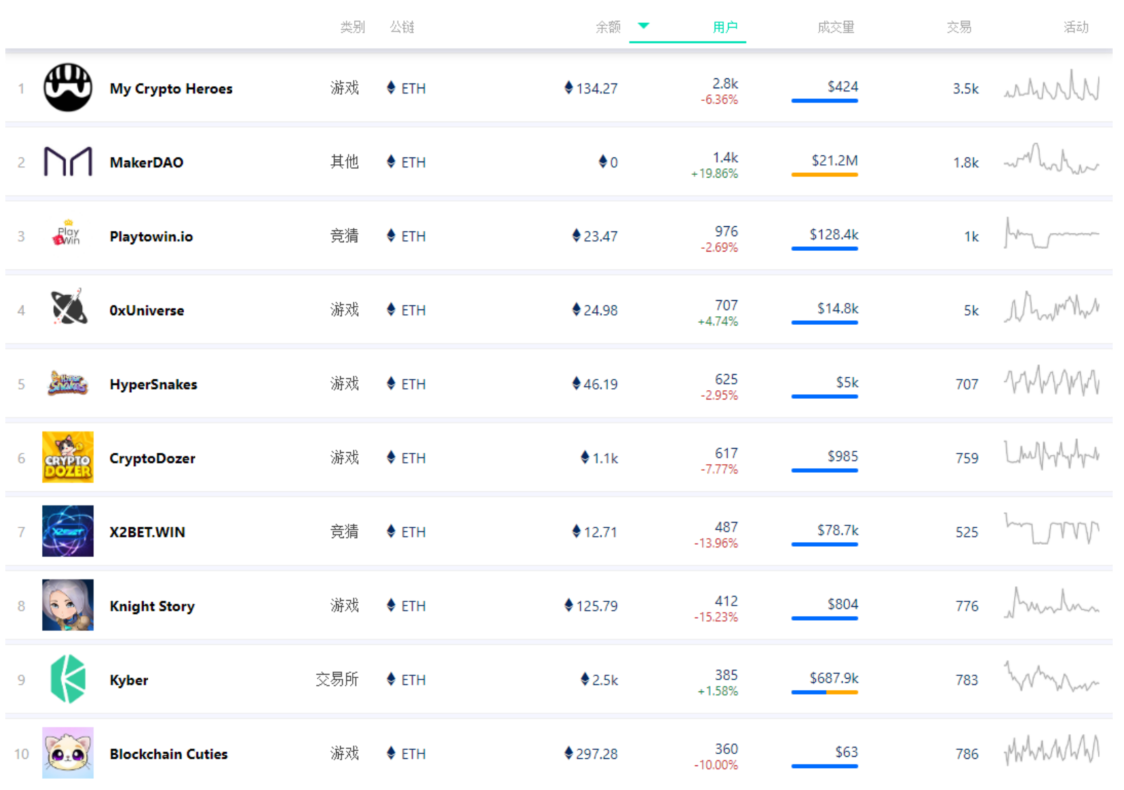
Task: Click the CryptoDozer logo icon
Action: click(x=67, y=457)
